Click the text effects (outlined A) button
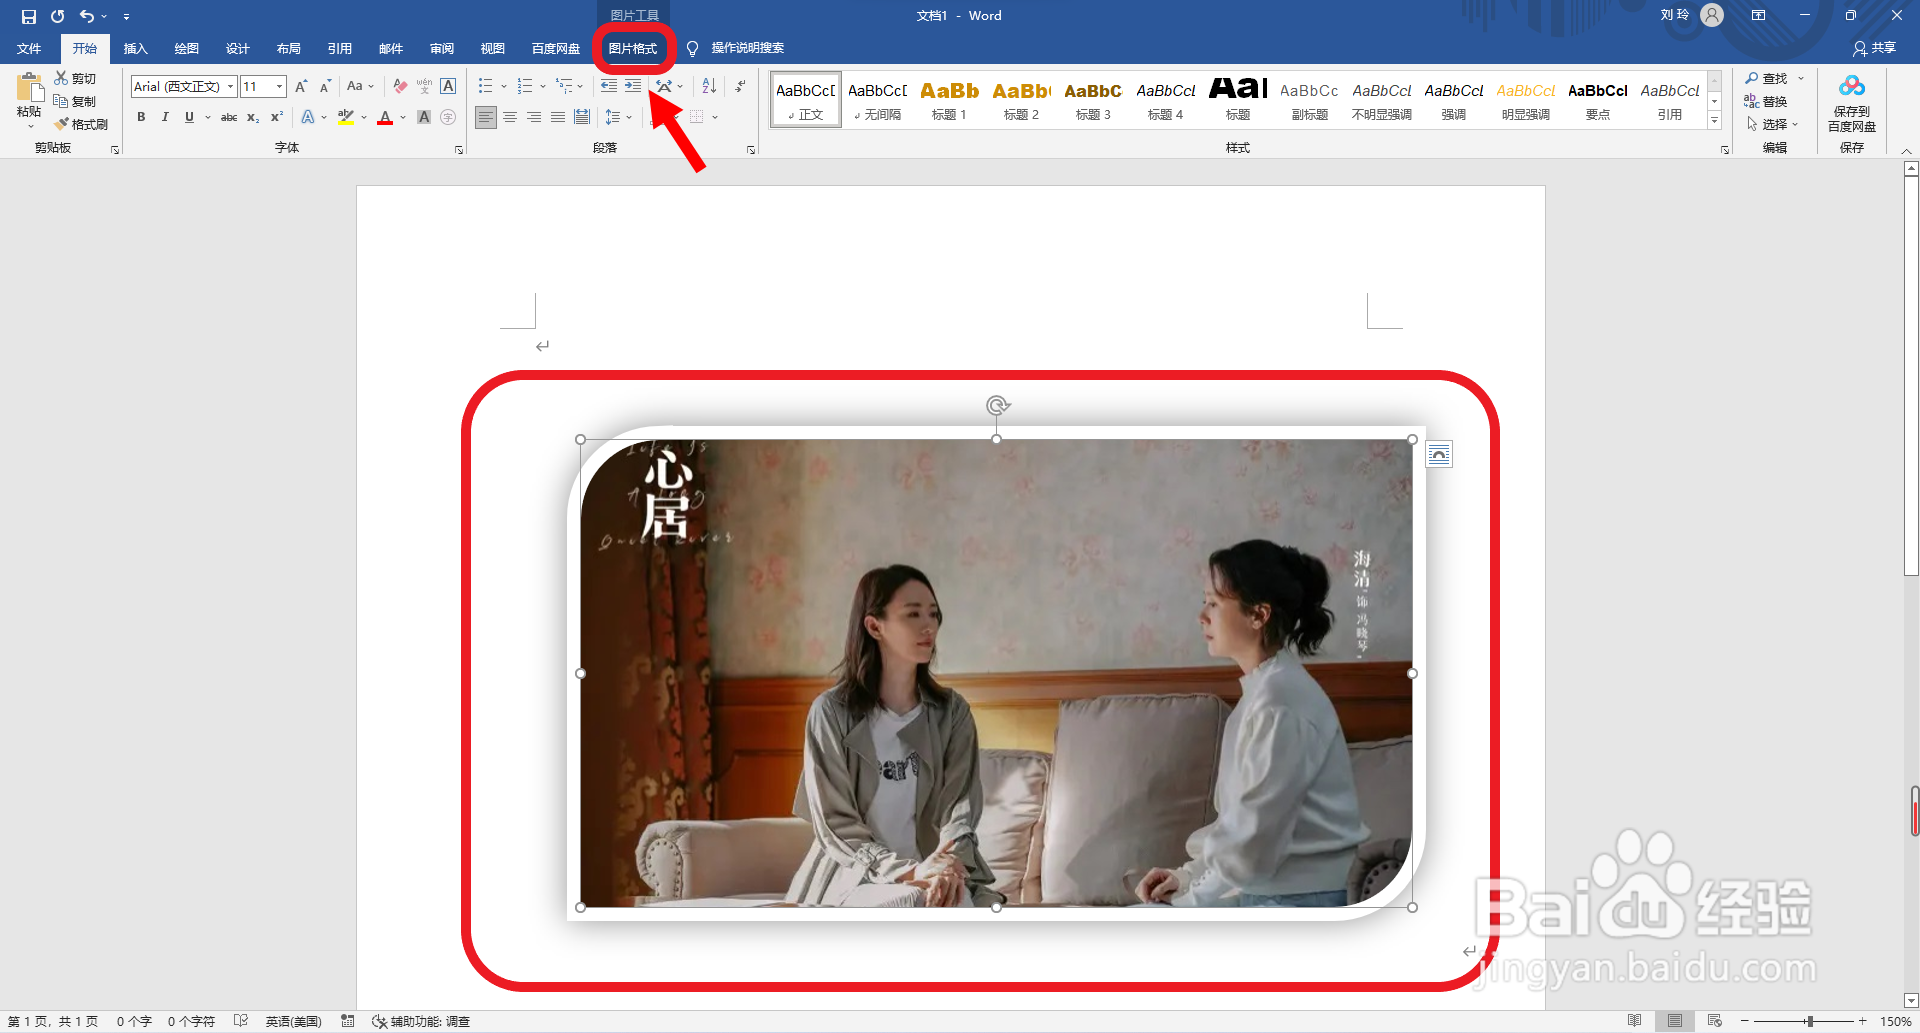This screenshot has width=1920, height=1033. point(308,117)
